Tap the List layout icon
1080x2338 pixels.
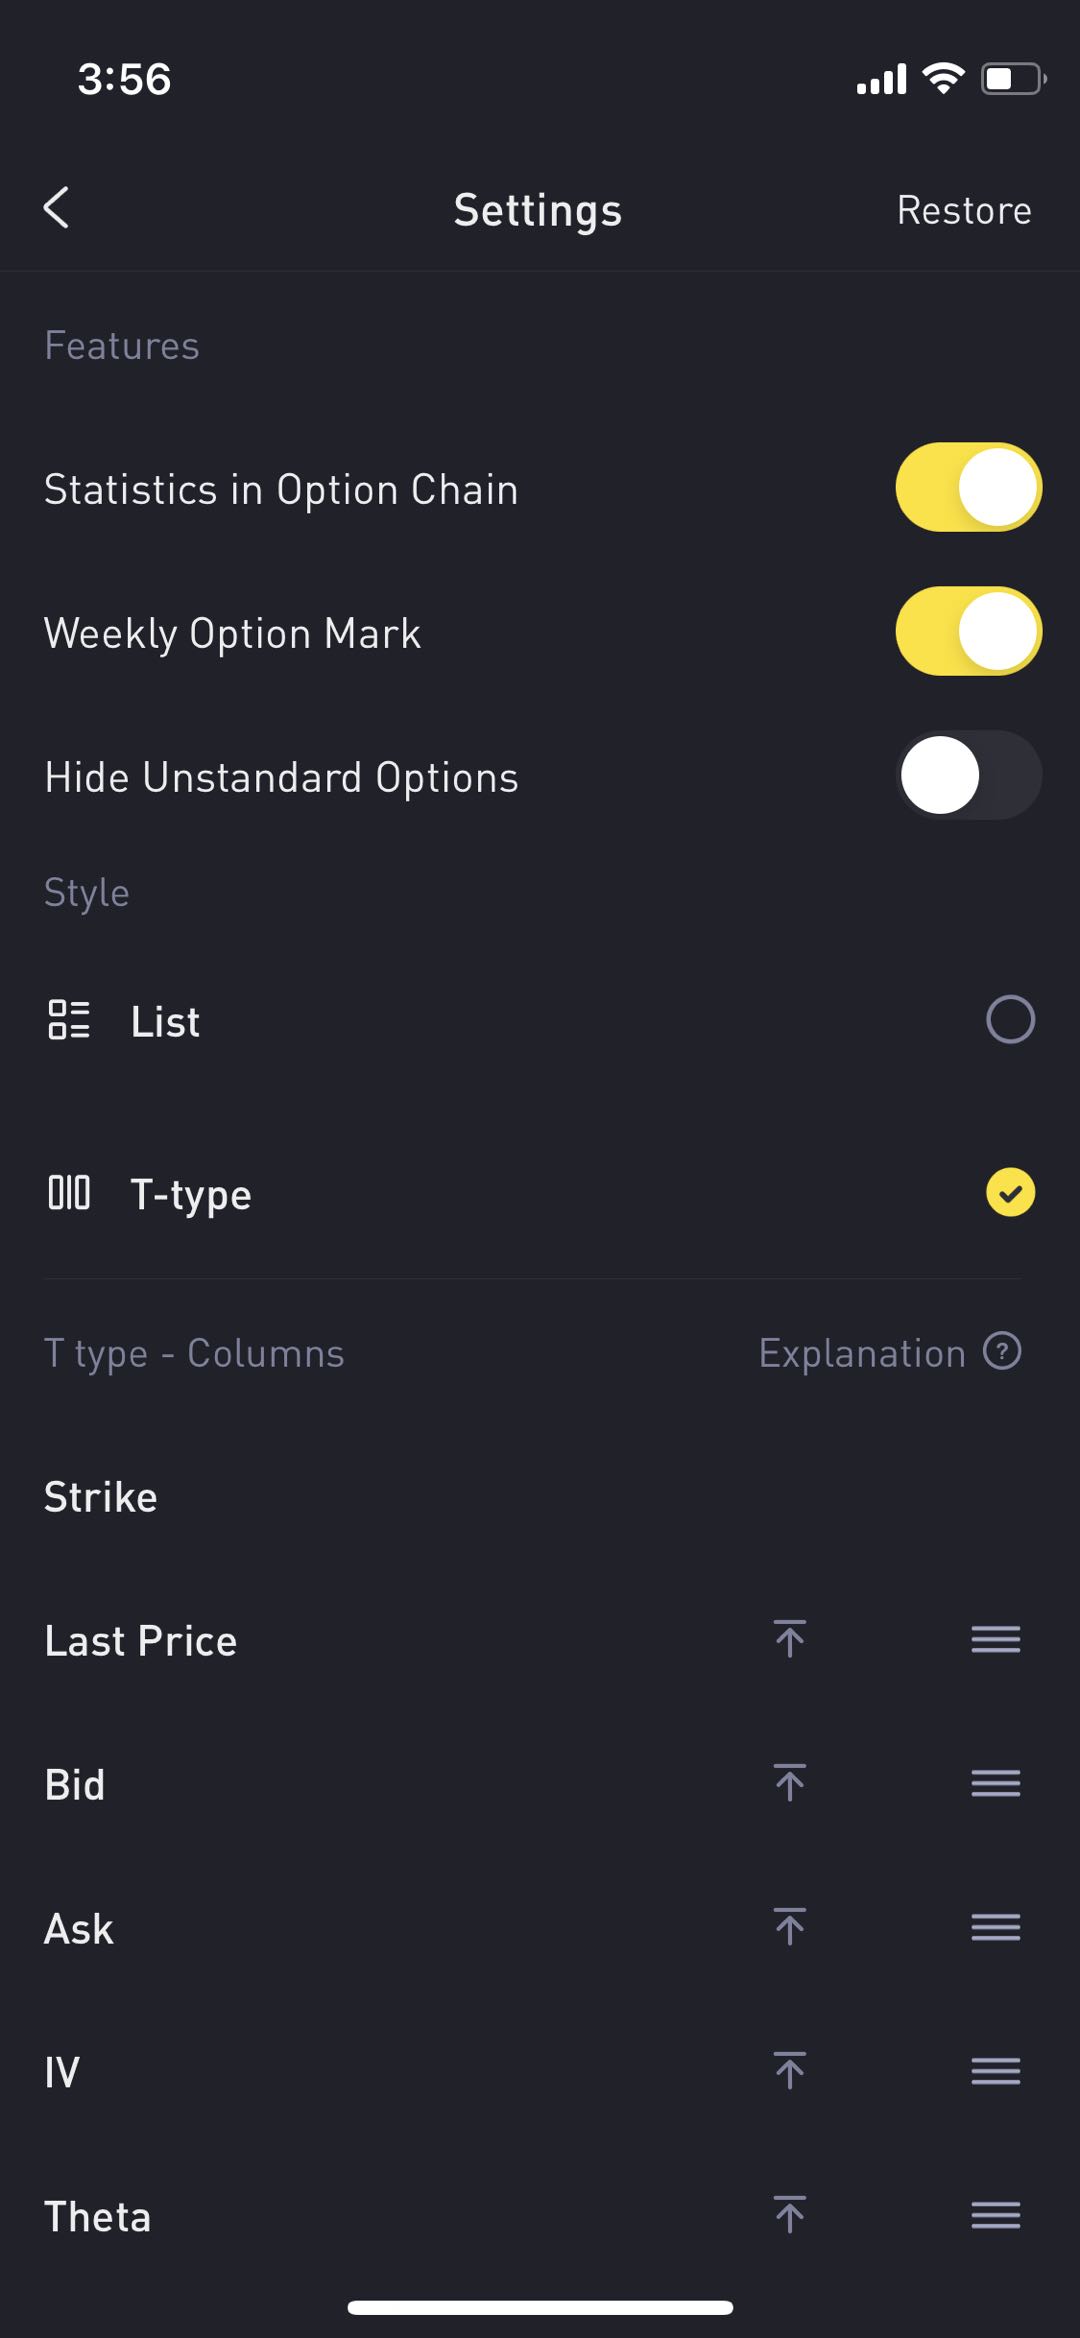point(69,1020)
